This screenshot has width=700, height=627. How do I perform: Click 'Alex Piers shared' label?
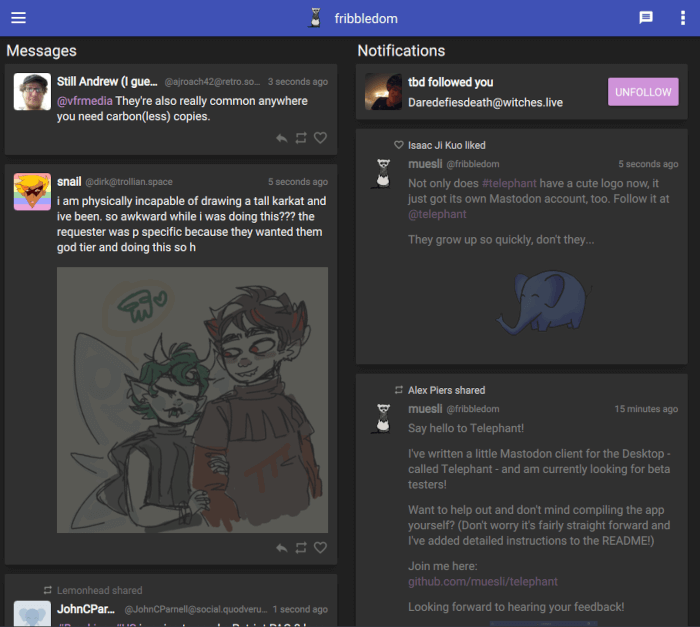pyautogui.click(x=446, y=390)
